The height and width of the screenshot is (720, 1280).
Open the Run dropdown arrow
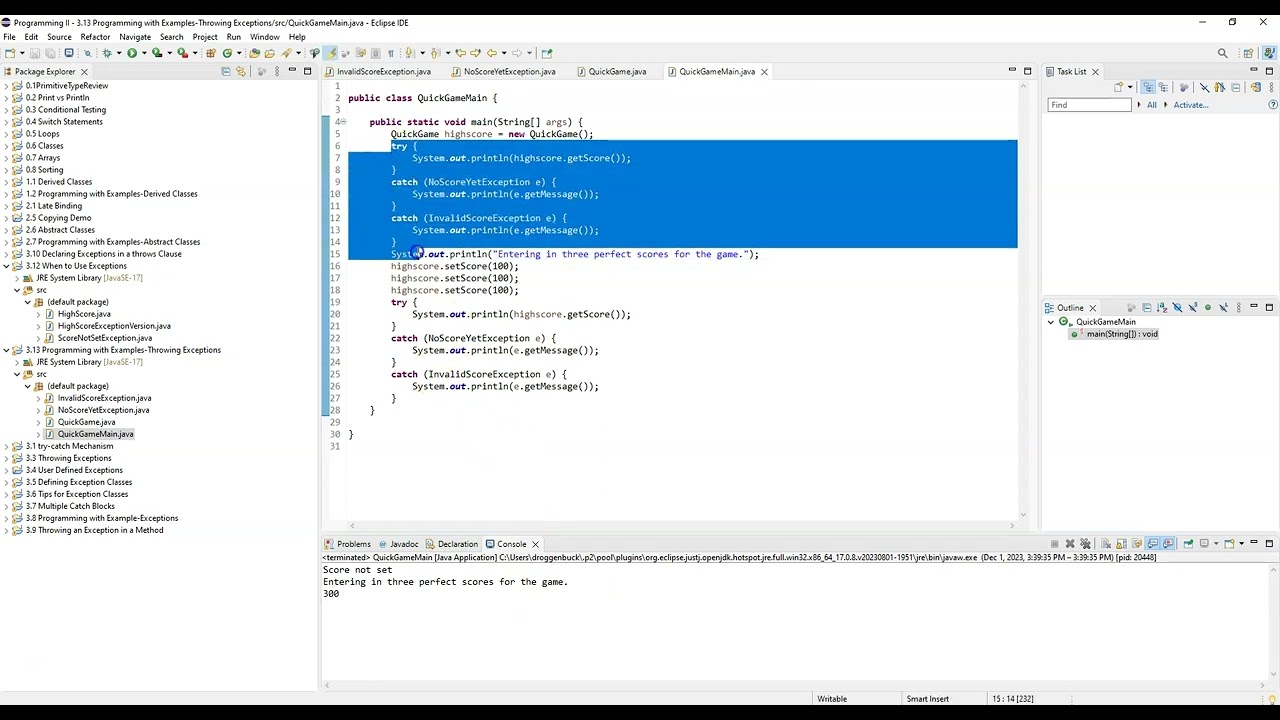pyautogui.click(x=144, y=53)
